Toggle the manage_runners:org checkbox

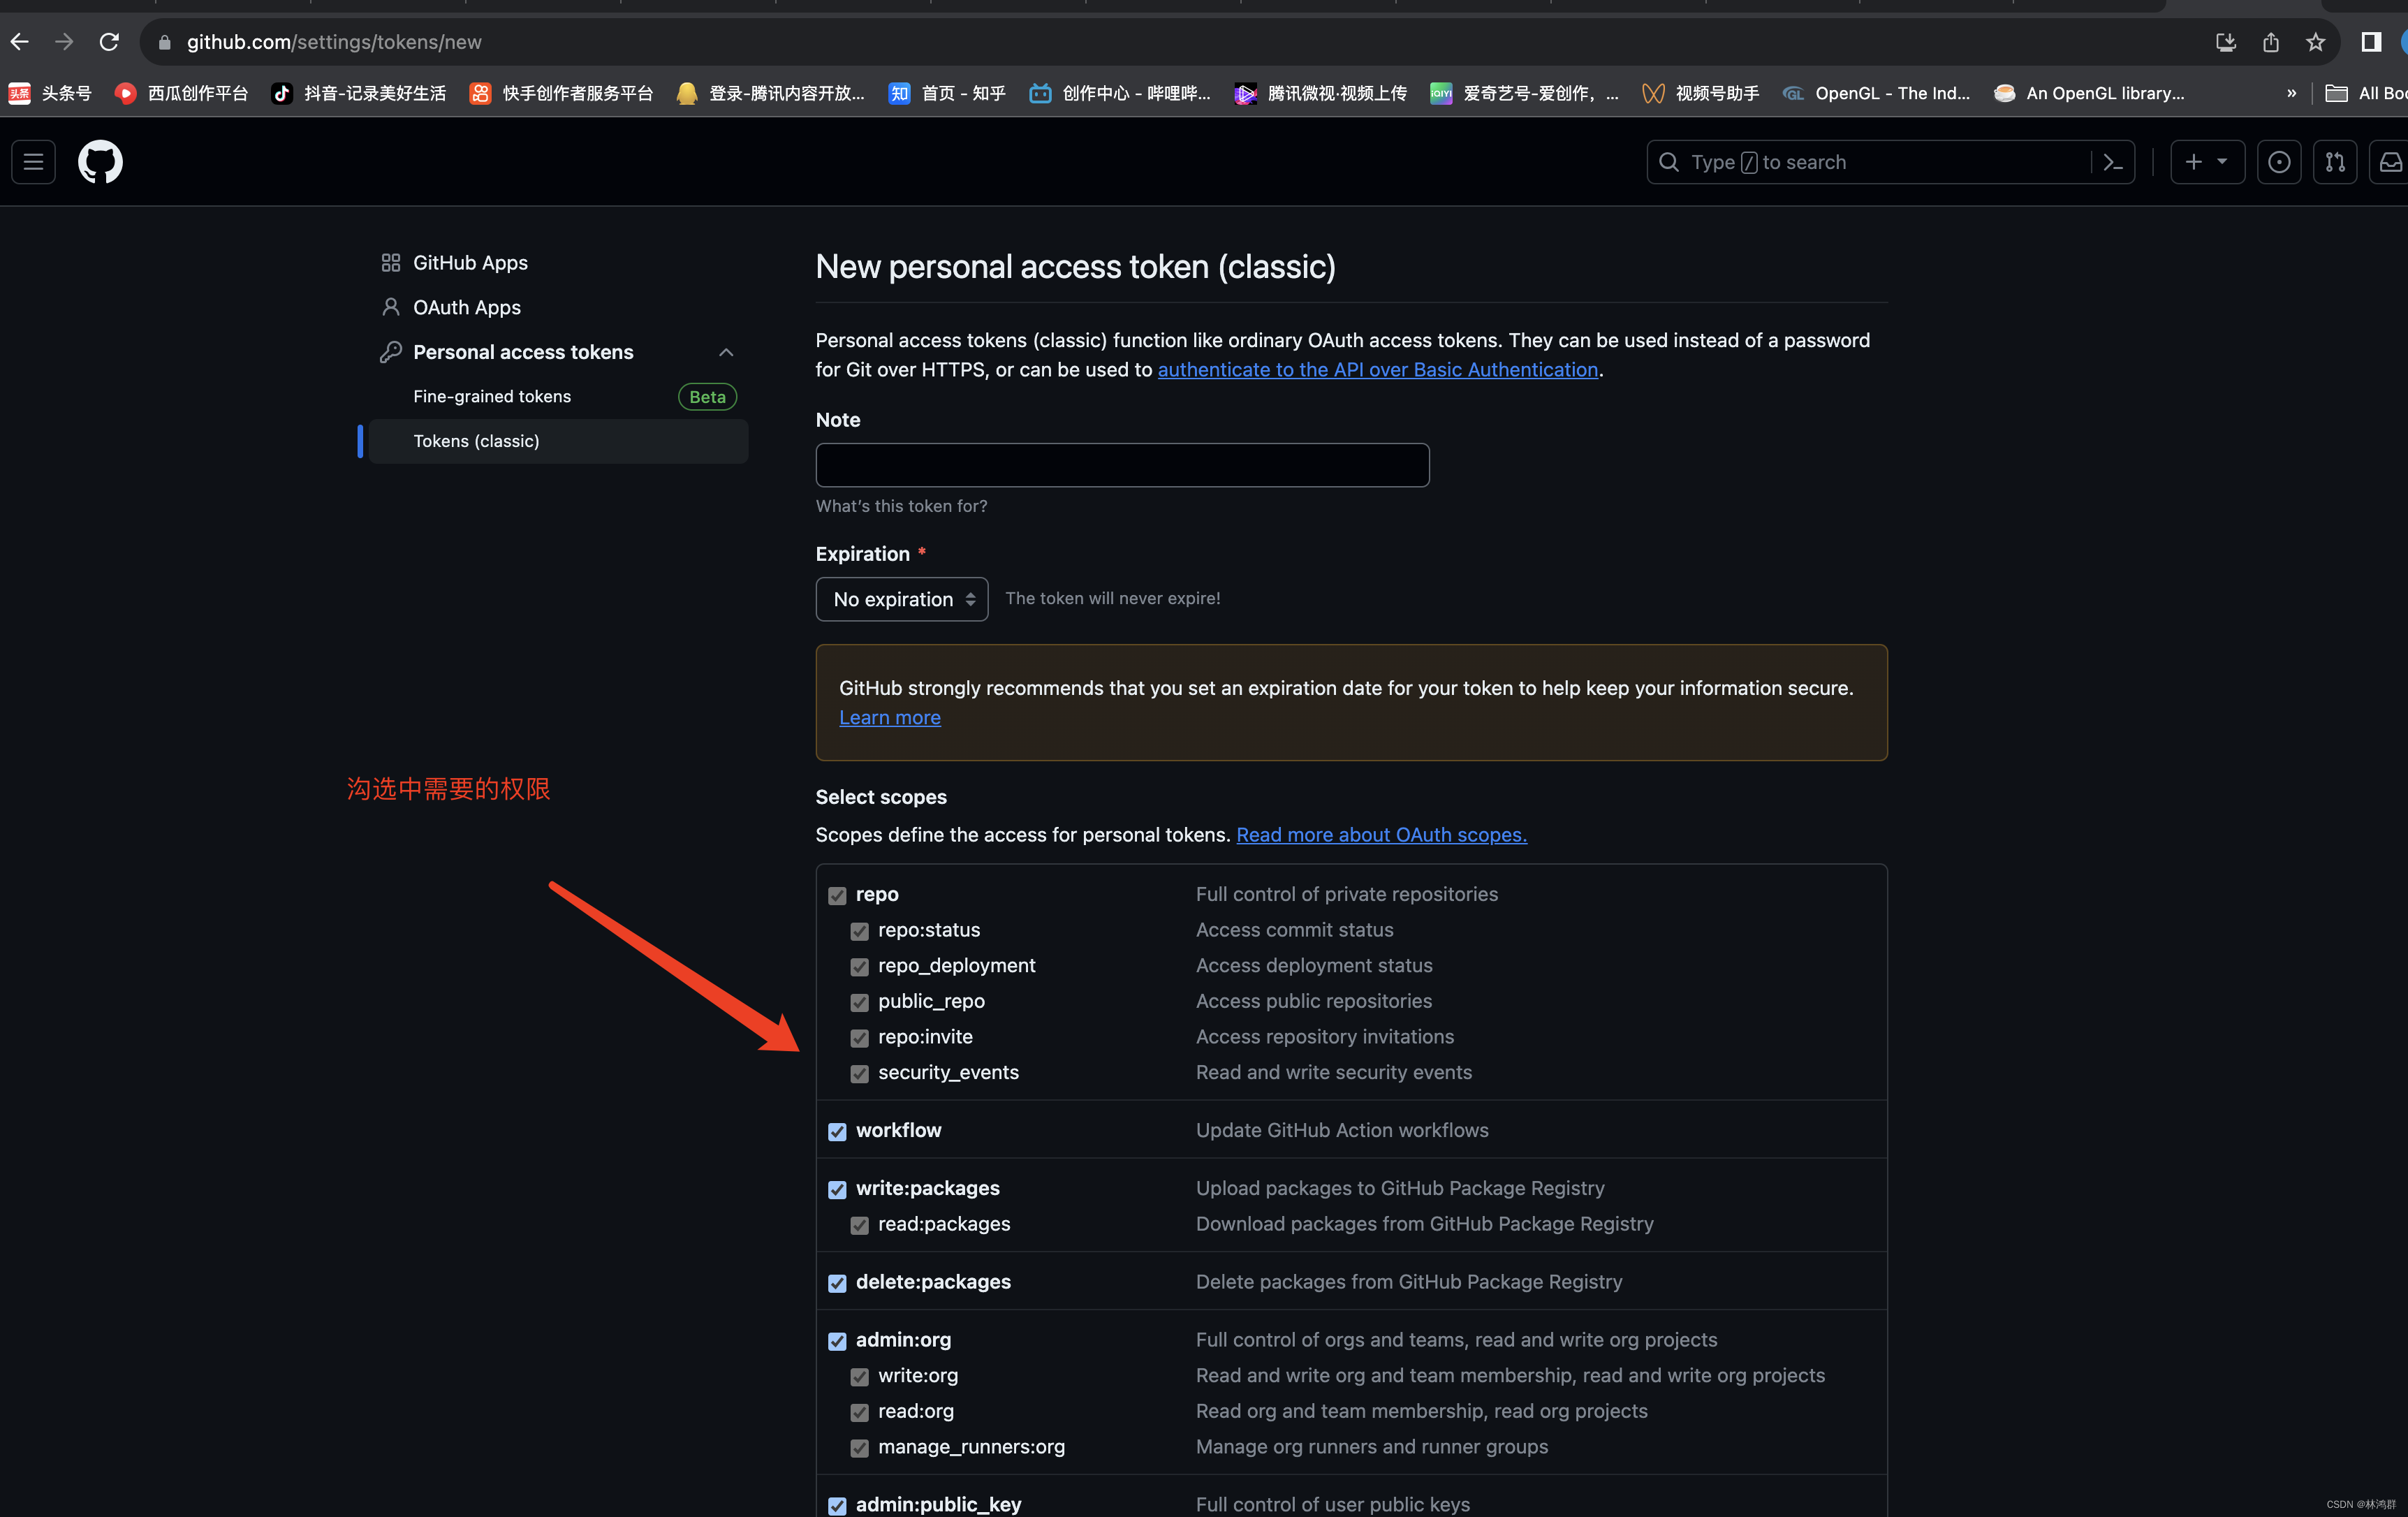pos(859,1448)
